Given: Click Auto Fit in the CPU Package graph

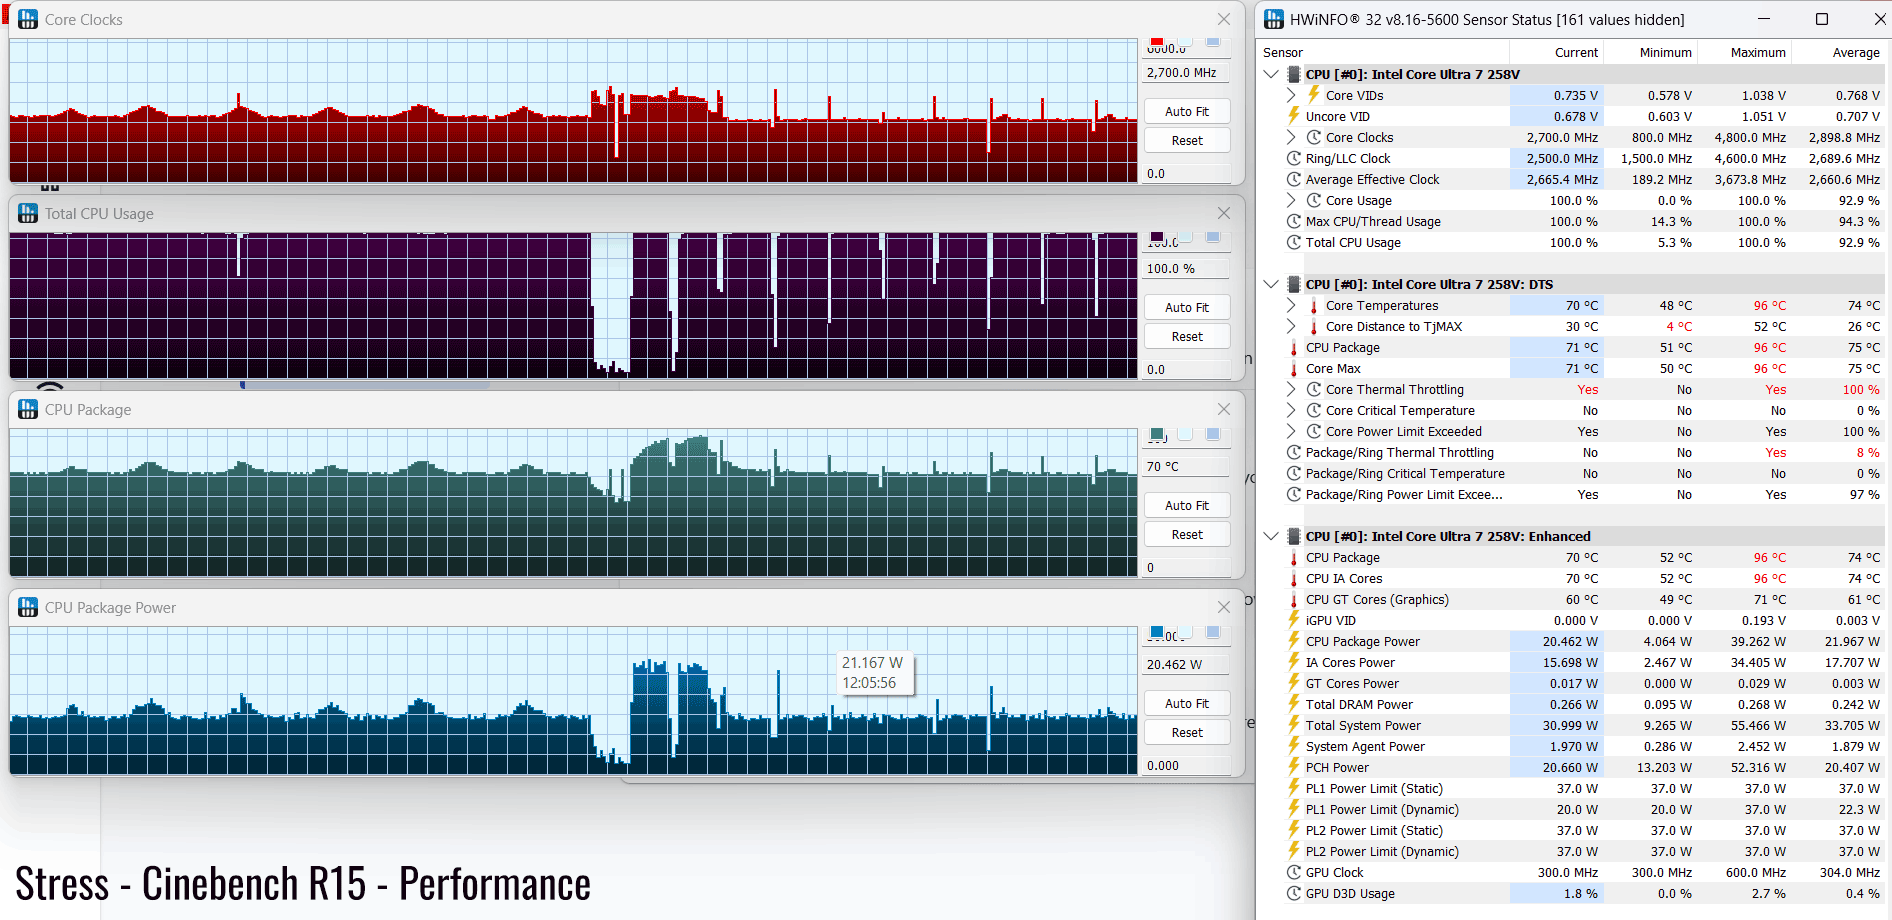Looking at the screenshot, I should 1187,505.
